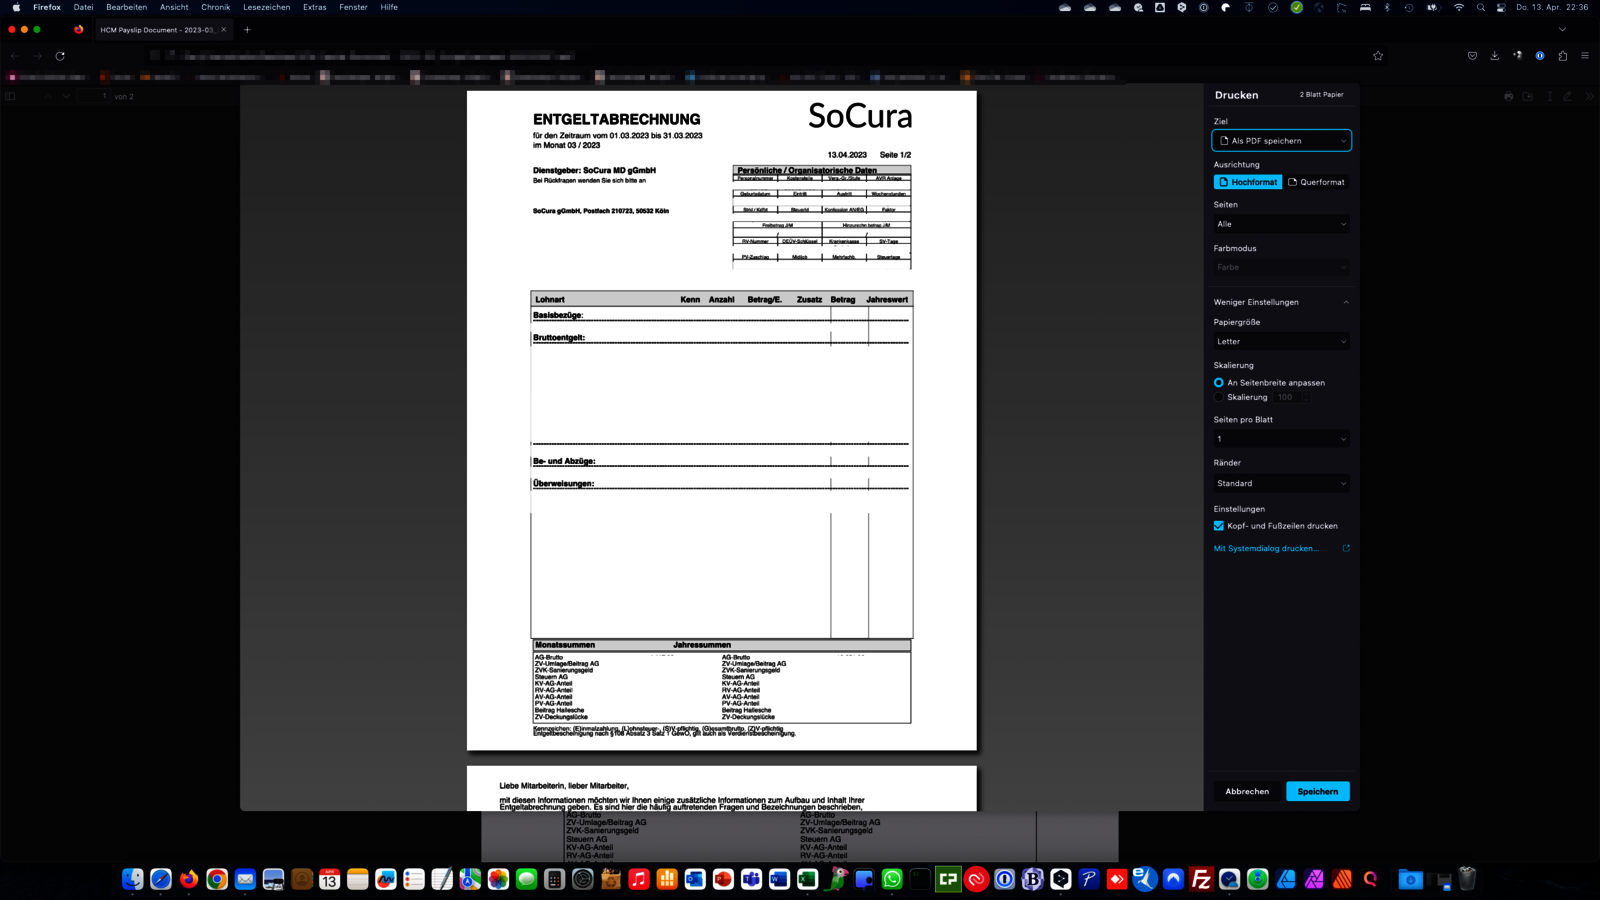Open Control Center in menu bar

[x=1502, y=7]
